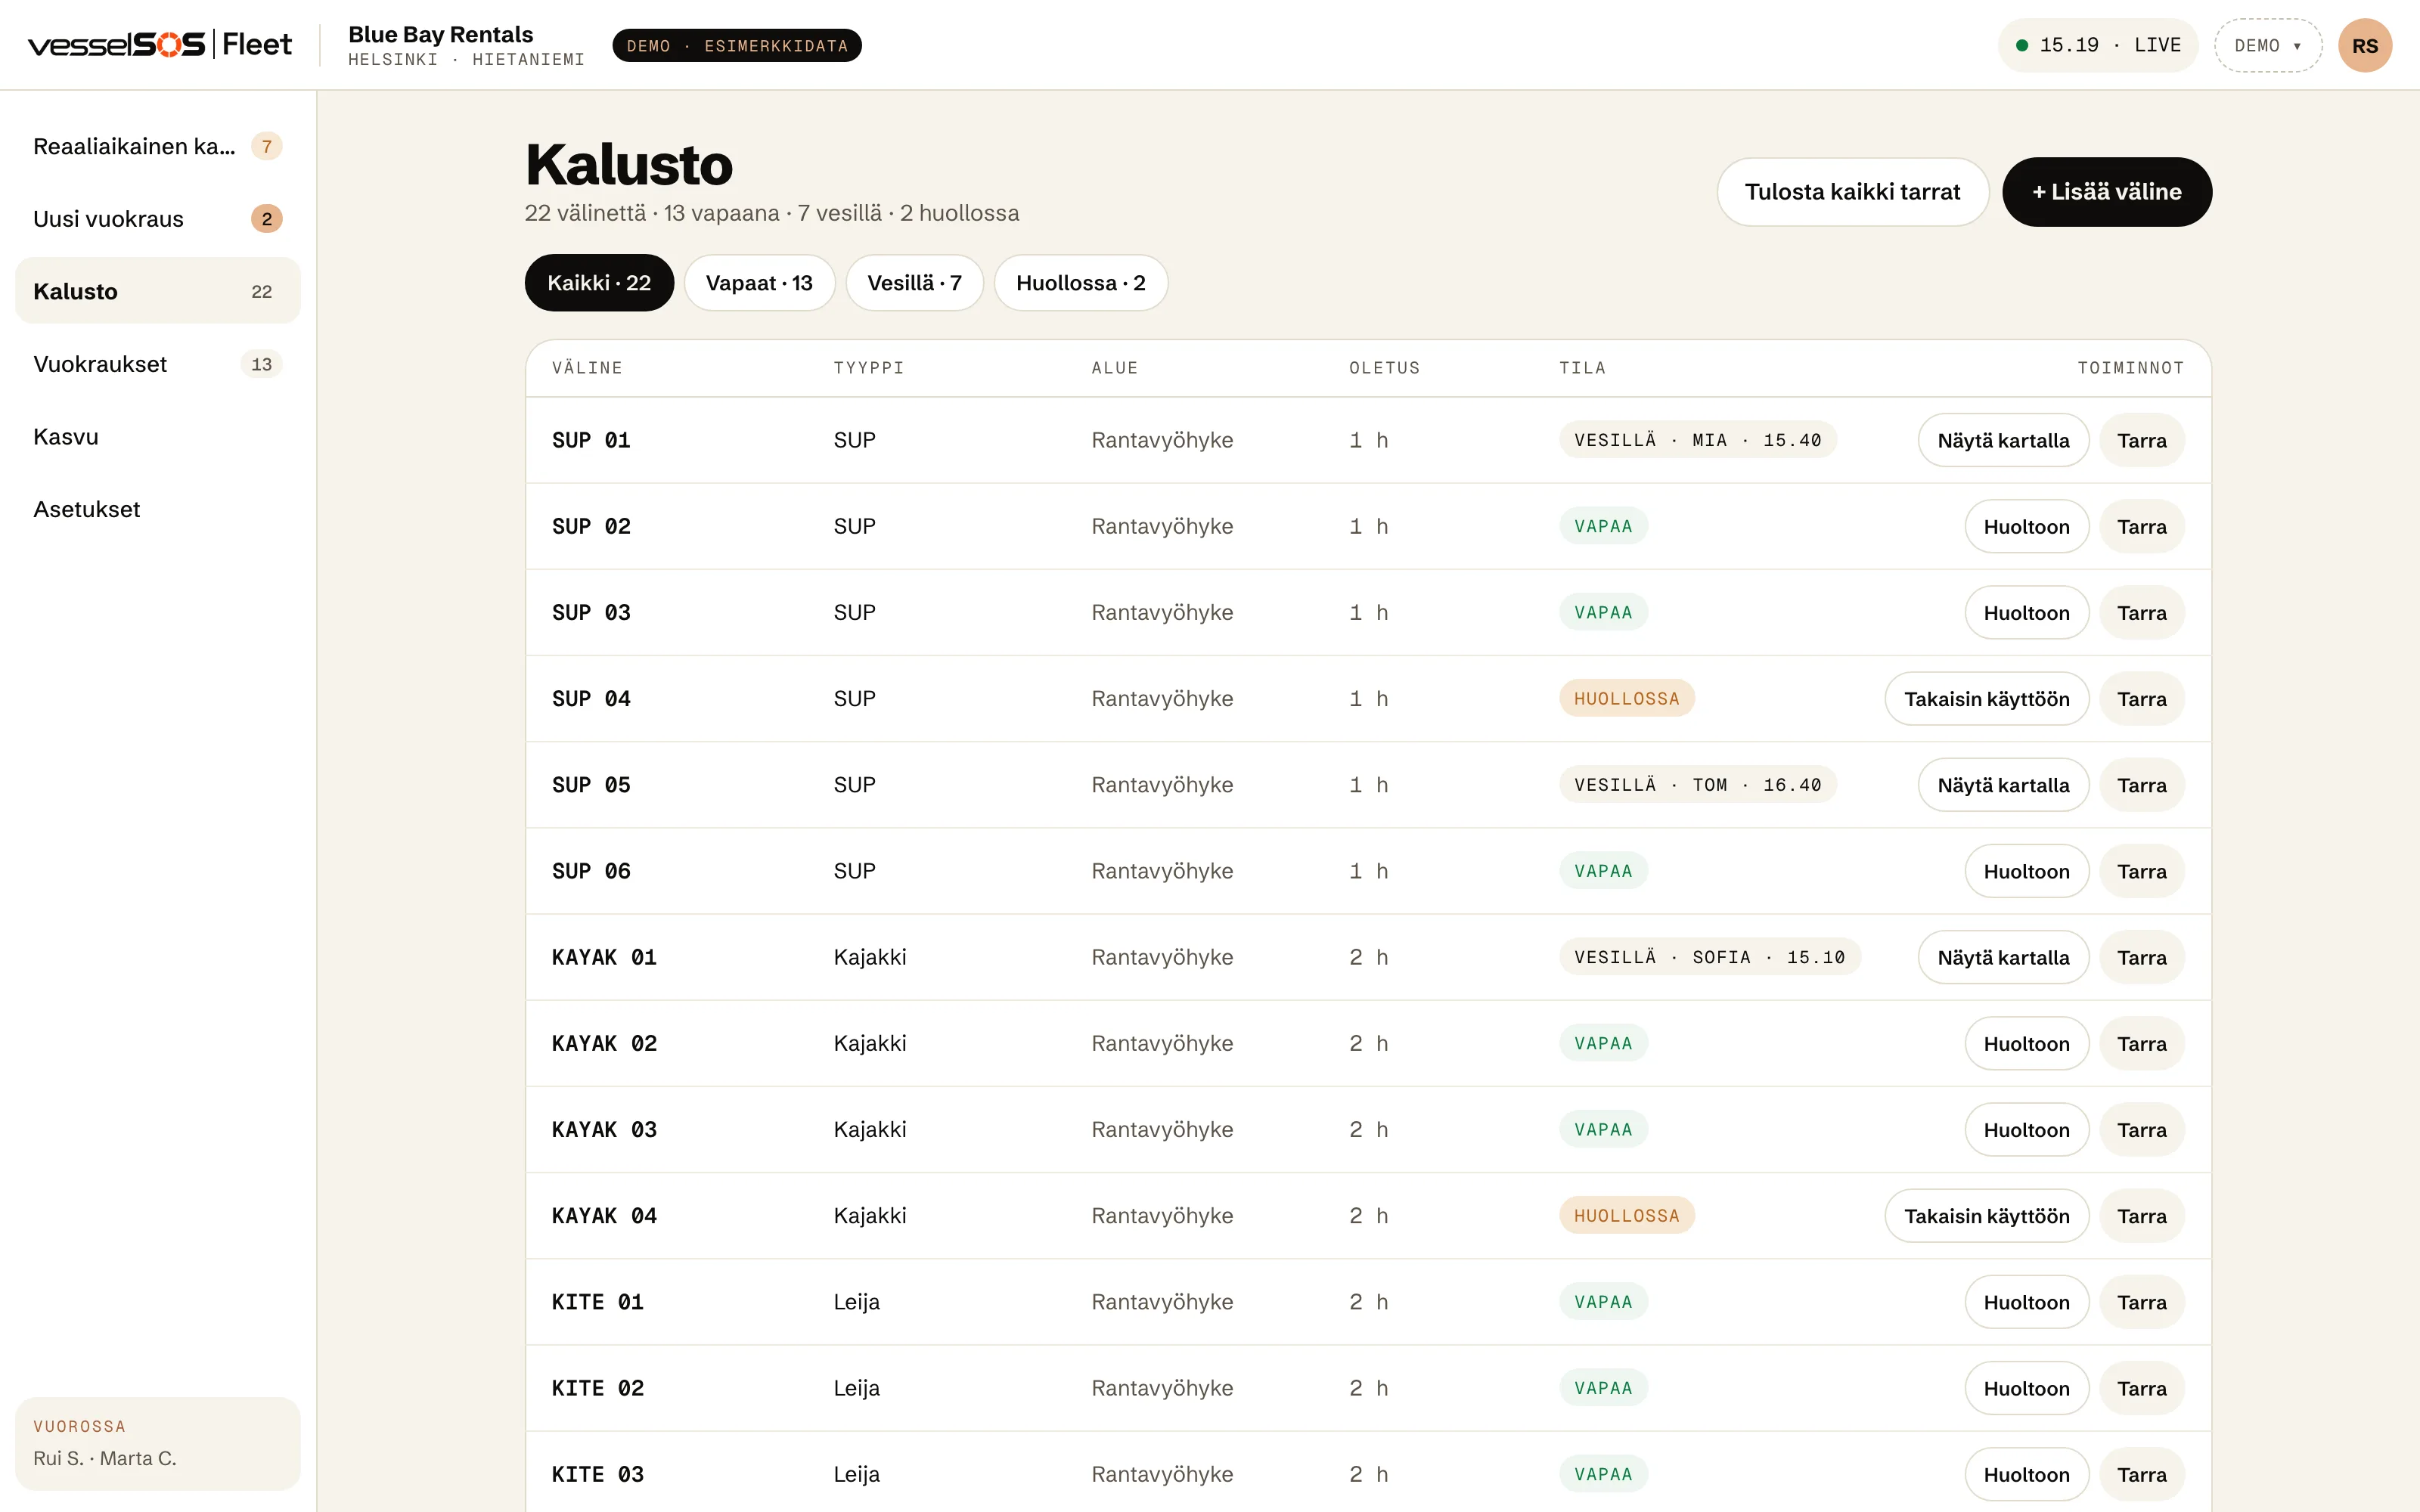Click Tarra for KITE 02
This screenshot has height=1512, width=2420.
(2141, 1388)
